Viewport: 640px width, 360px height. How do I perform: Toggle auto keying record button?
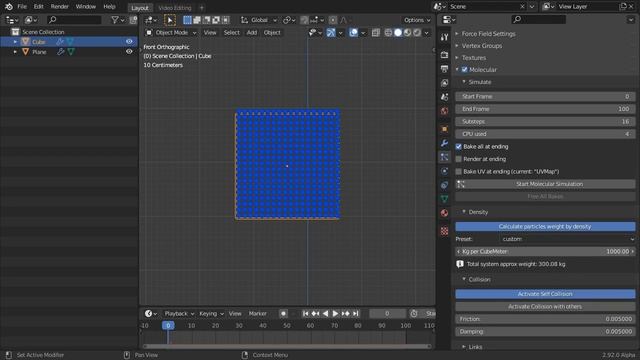283,313
